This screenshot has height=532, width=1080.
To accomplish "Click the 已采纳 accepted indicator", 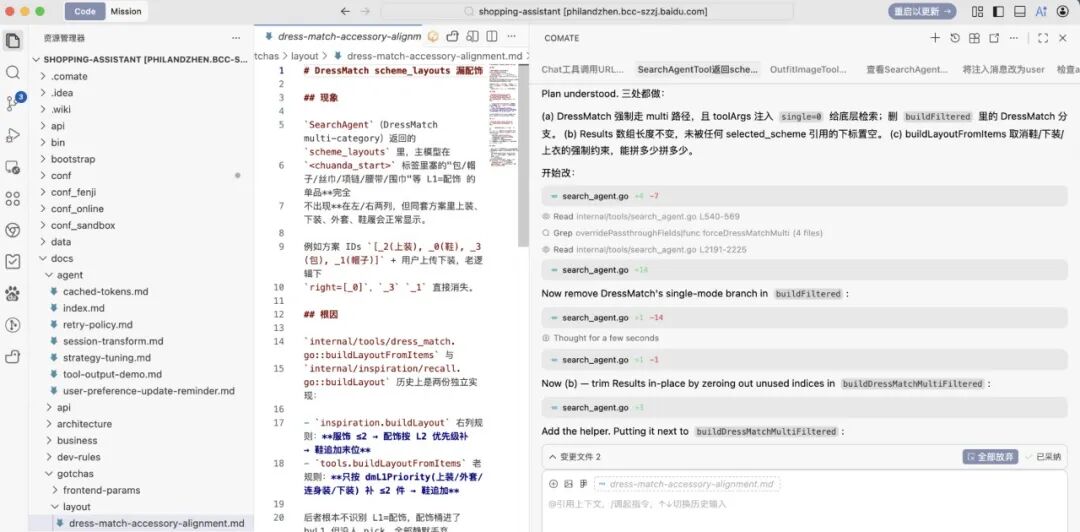I will pyautogui.click(x=1043, y=456).
